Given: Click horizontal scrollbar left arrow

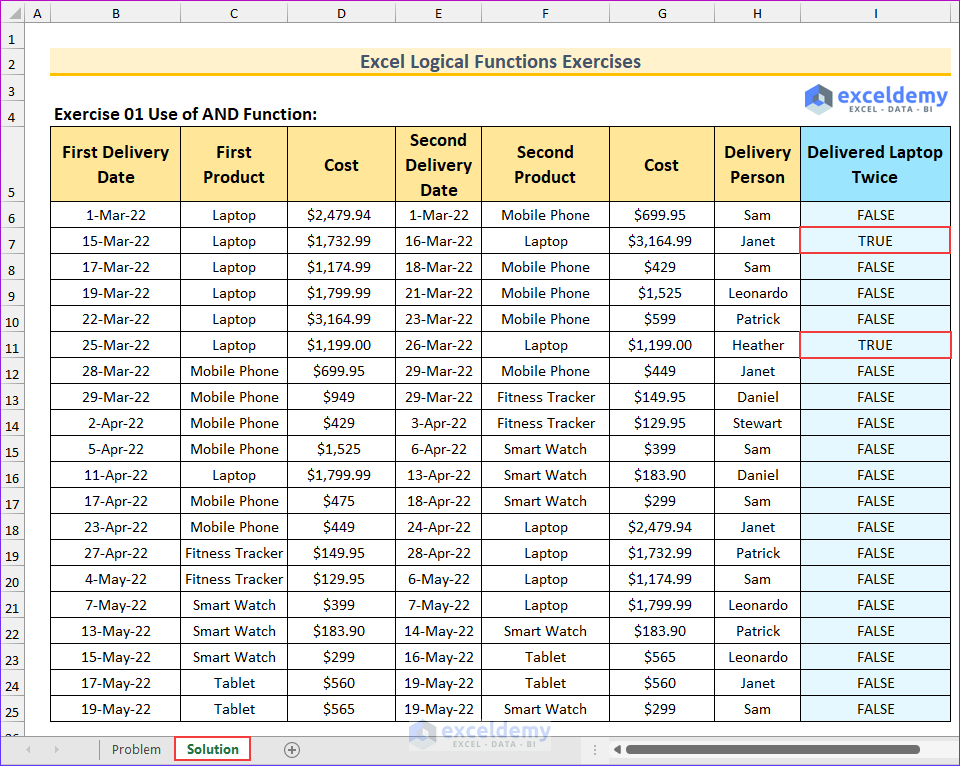Looking at the screenshot, I should point(617,749).
